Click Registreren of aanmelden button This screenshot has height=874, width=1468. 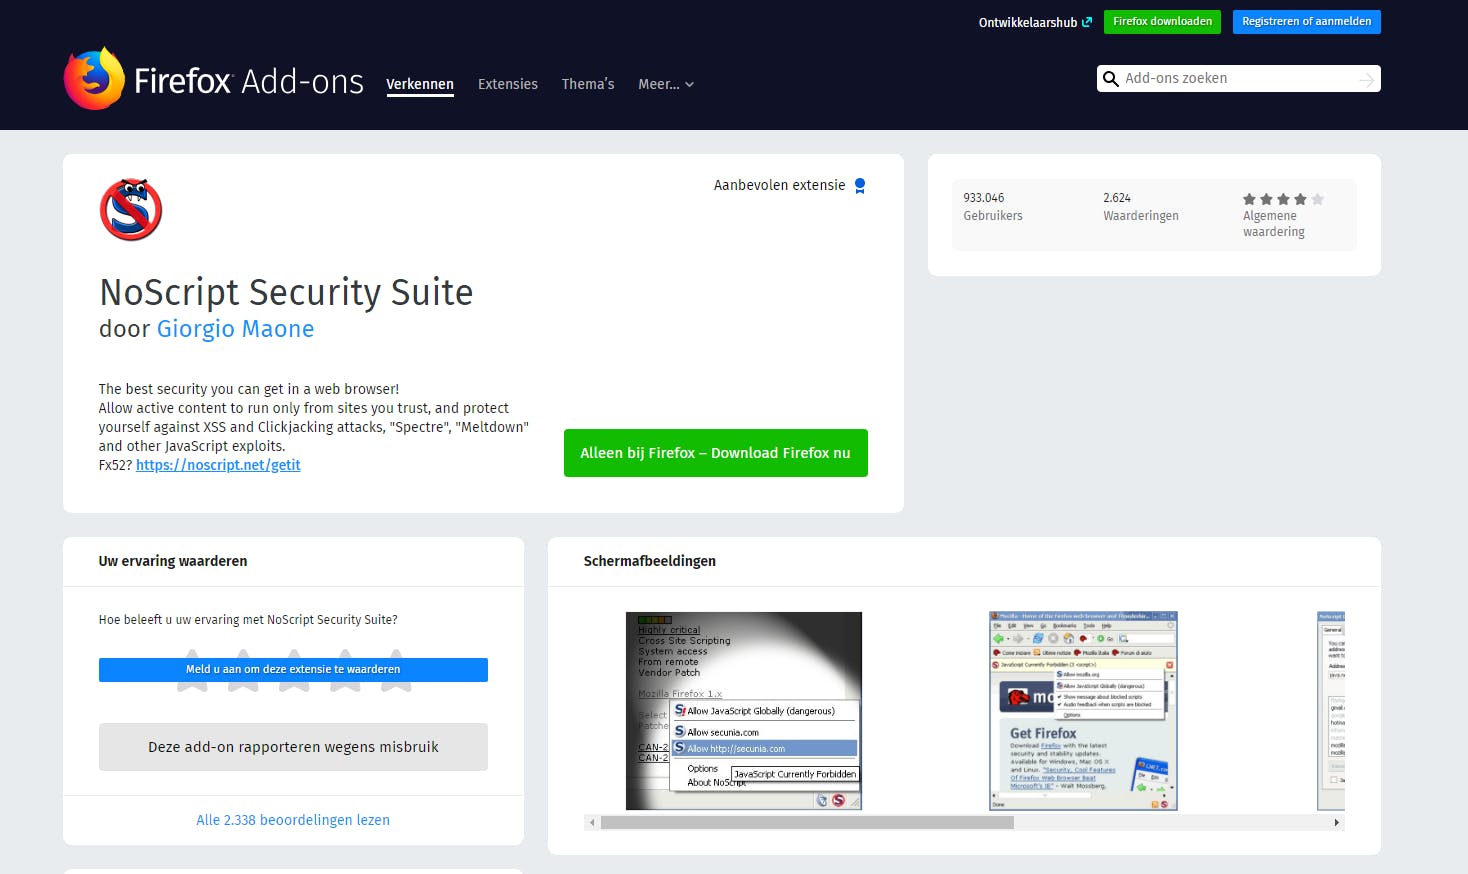[1306, 22]
